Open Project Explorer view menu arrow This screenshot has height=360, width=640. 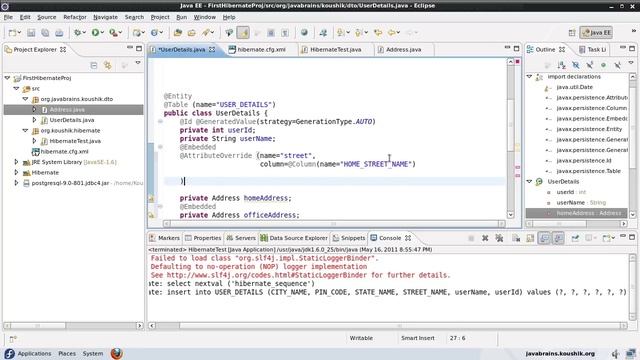pyautogui.click(x=138, y=63)
